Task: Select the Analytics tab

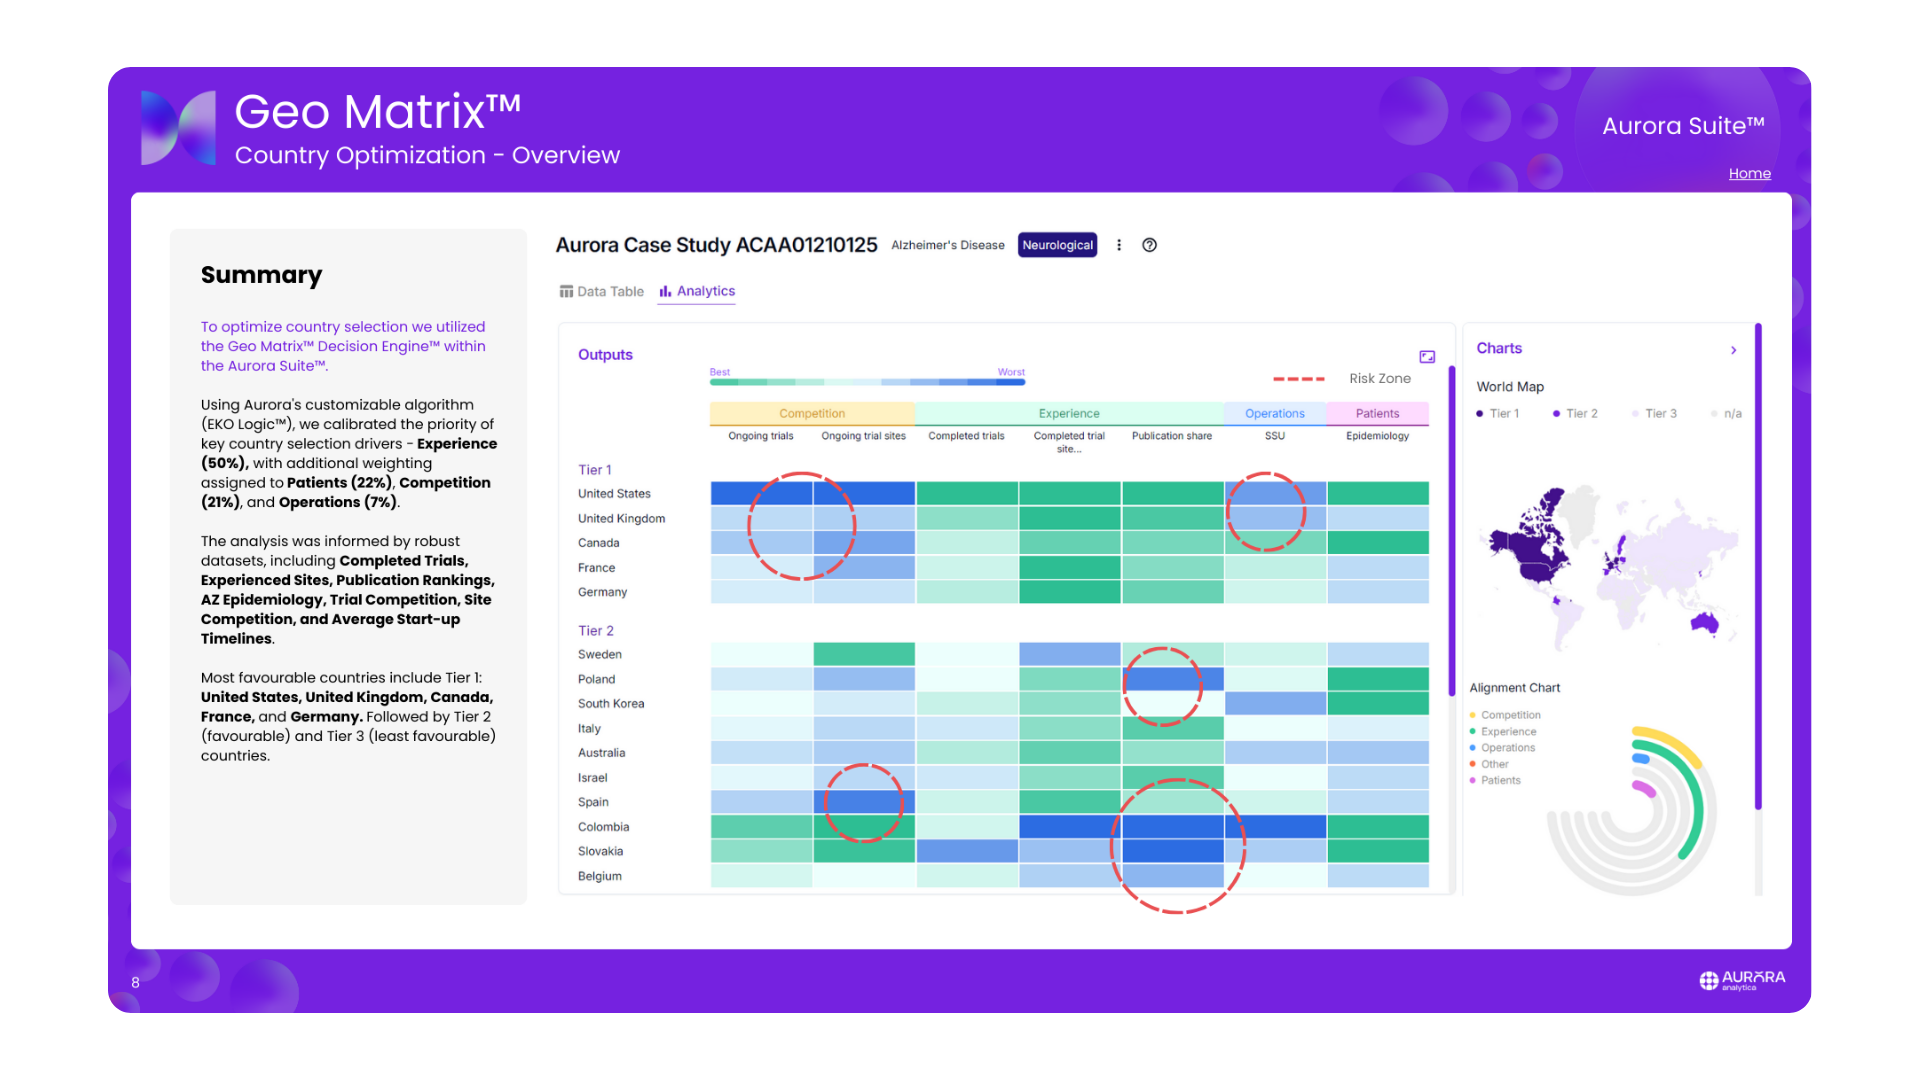Action: click(697, 292)
